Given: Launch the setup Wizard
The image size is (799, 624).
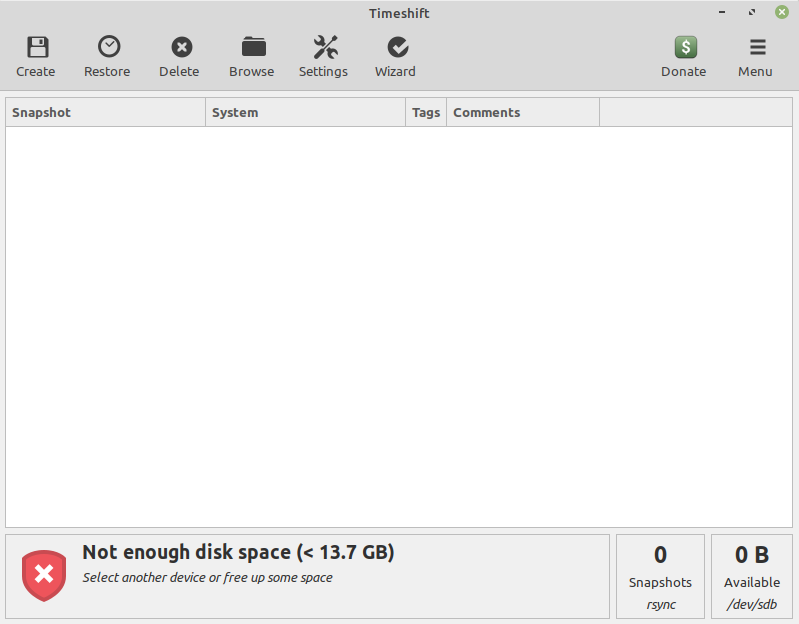Looking at the screenshot, I should (x=396, y=47).
